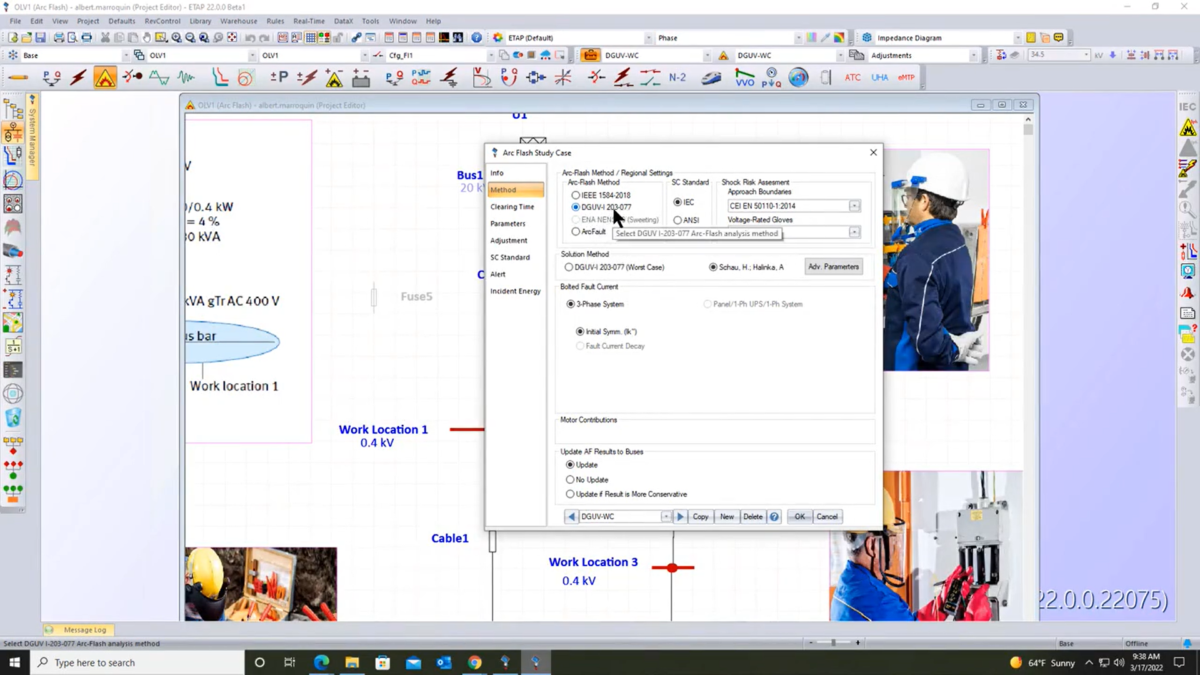Click the Adv. Parameters button
Screen dimensions: 1200x675
(833, 267)
